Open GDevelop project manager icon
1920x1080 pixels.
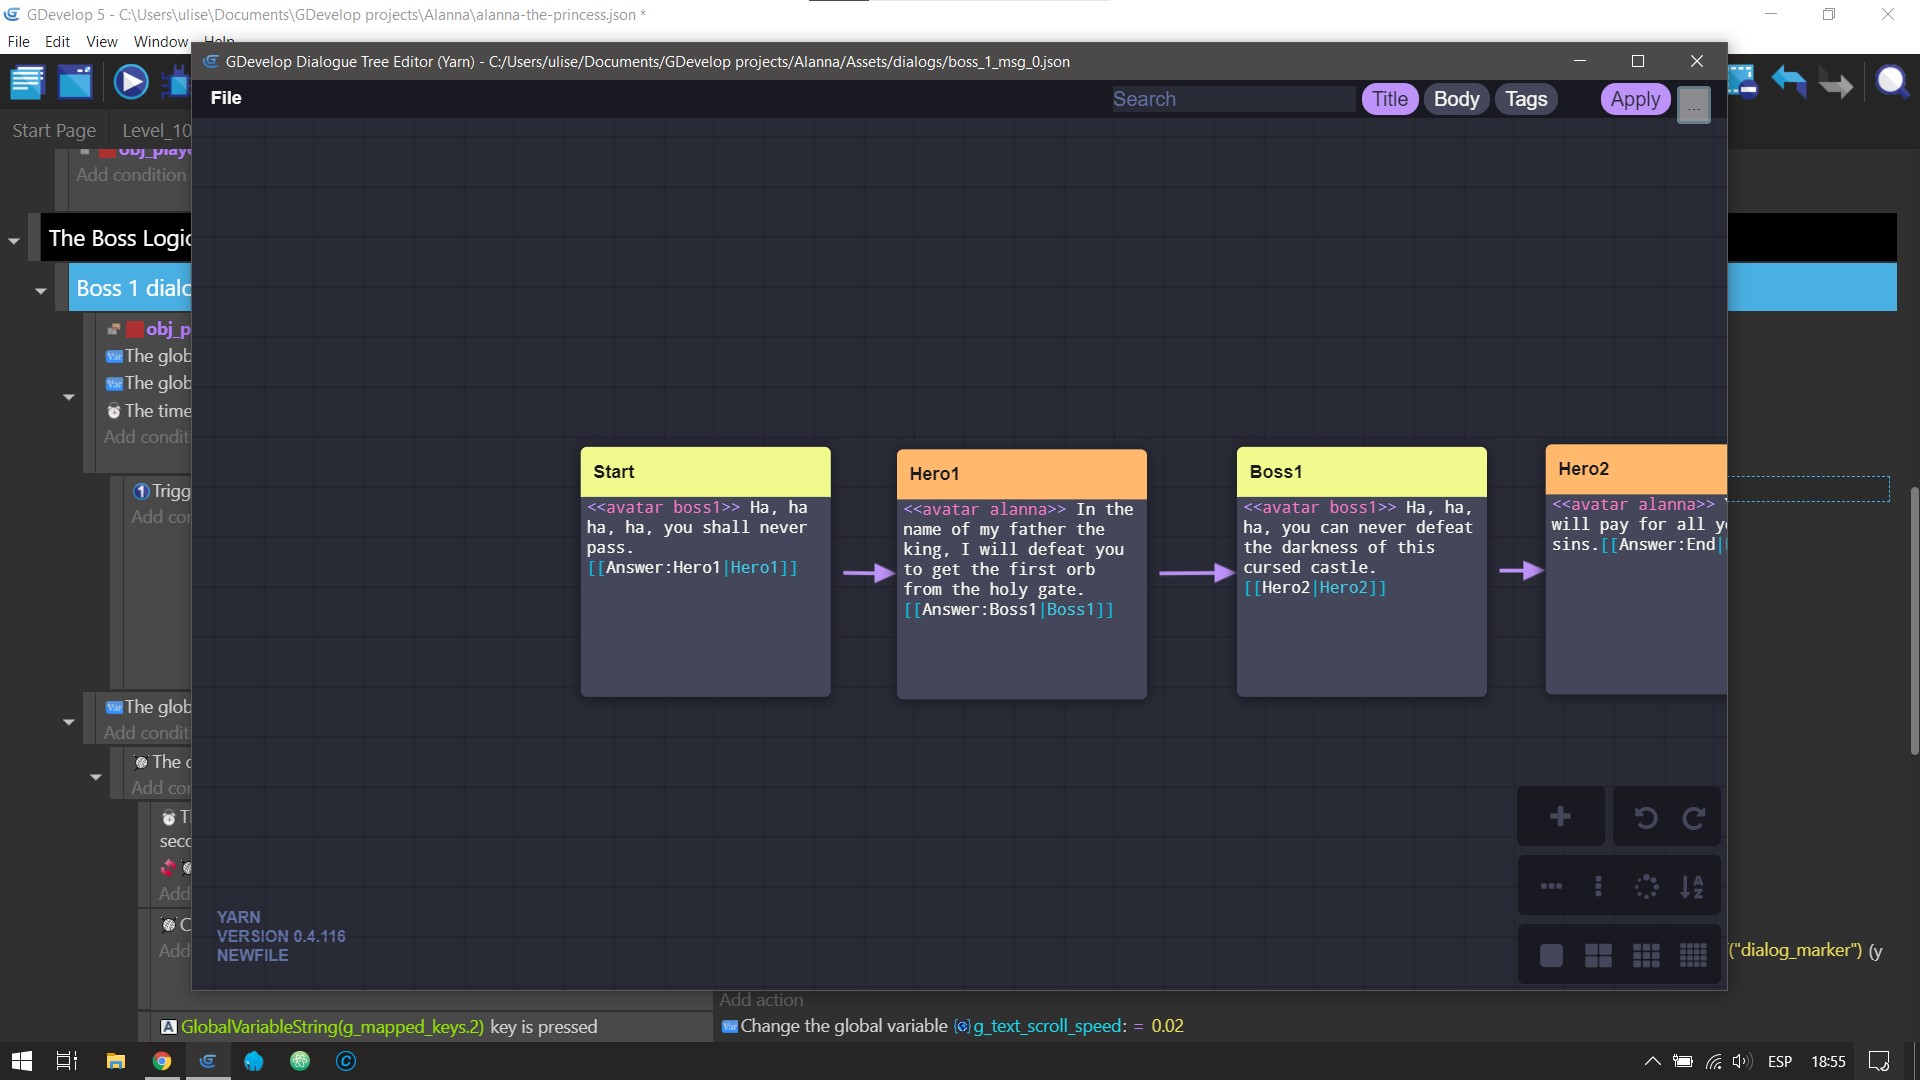pos(27,82)
